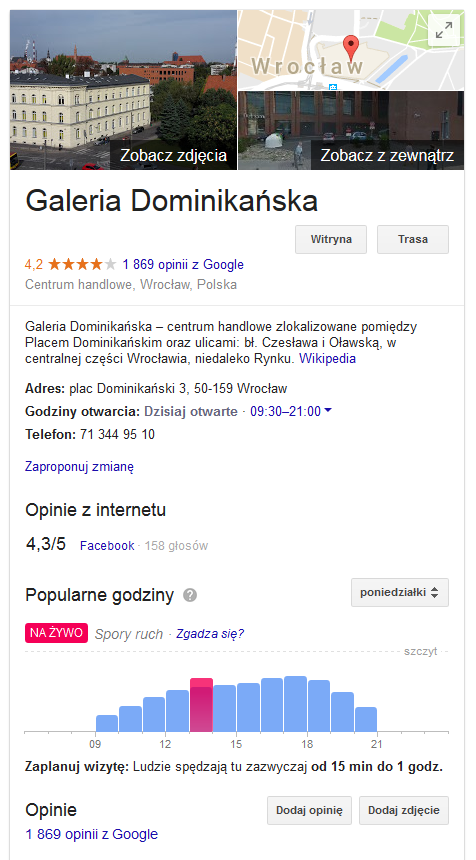The height and width of the screenshot is (860, 476).
Task: Open Zobacz z zewnątrz street view thumbnail
Action: [351, 131]
